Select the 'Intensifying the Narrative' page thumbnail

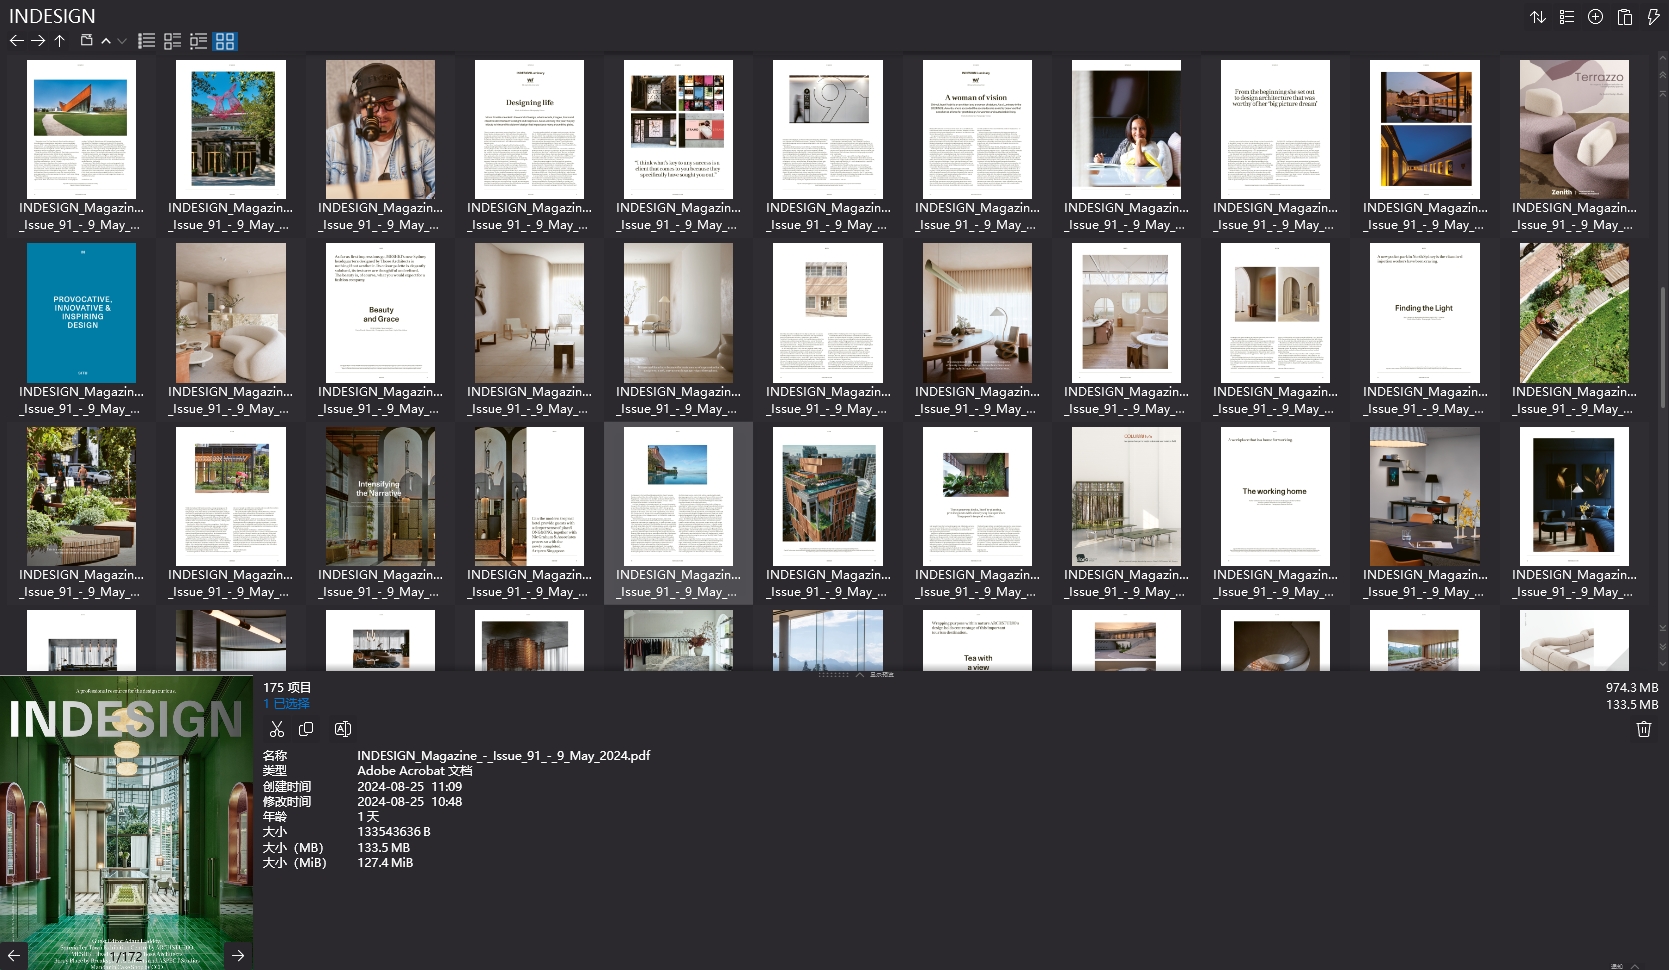(x=380, y=496)
